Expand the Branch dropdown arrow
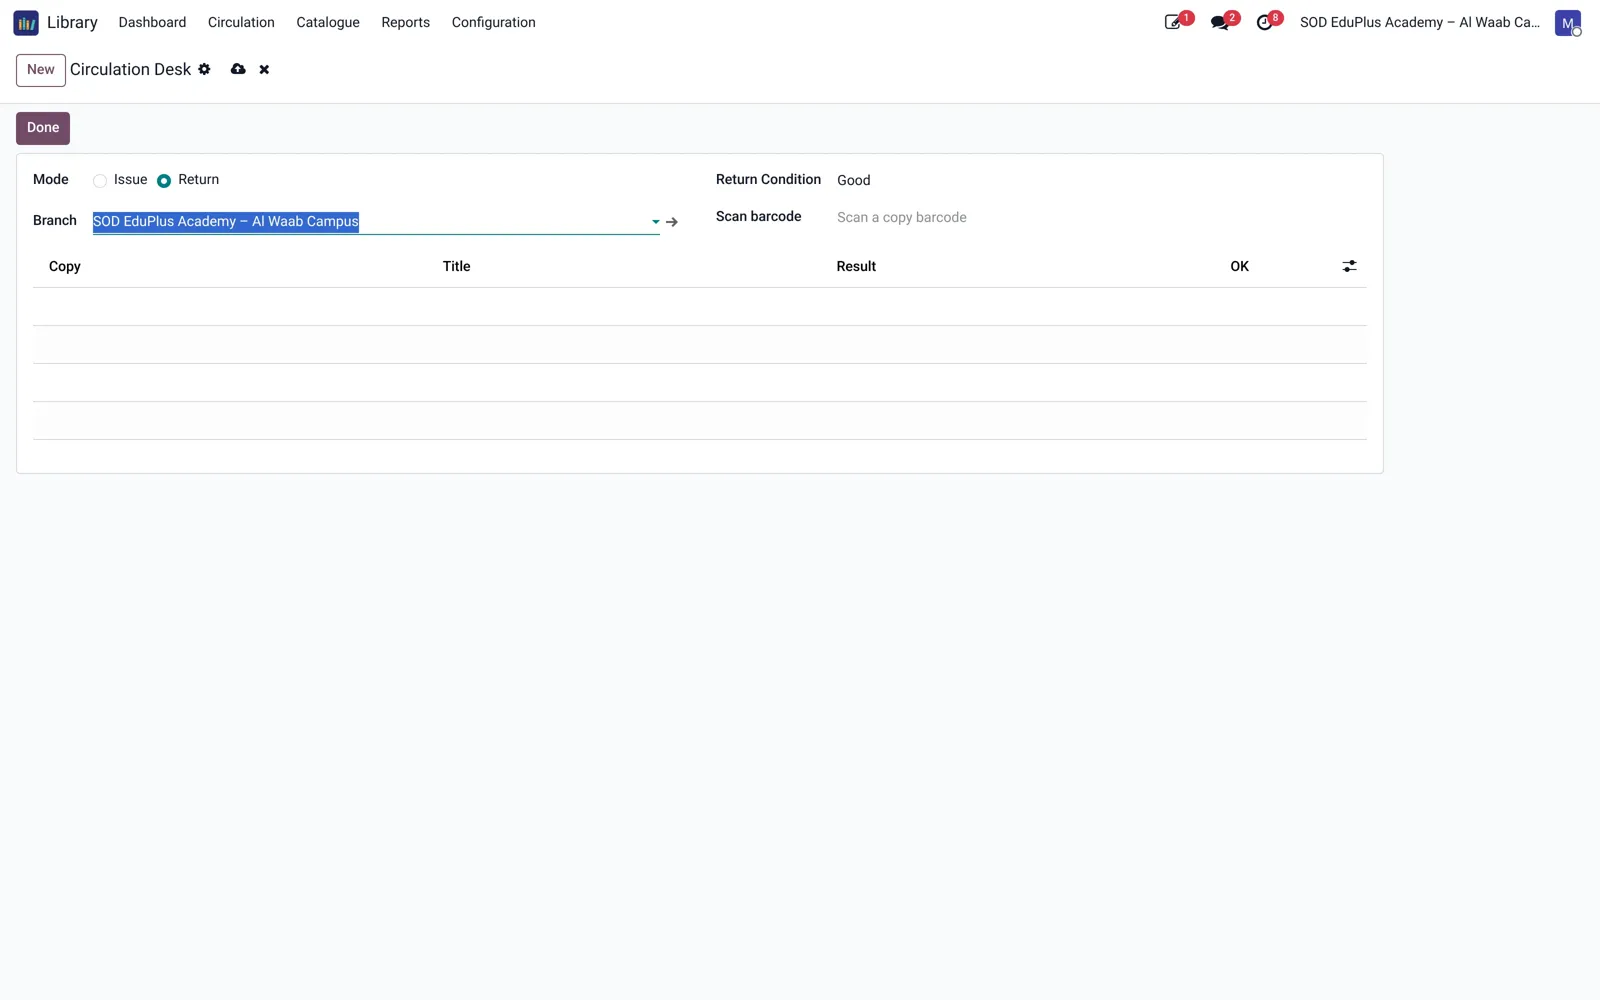1600x1000 pixels. (x=656, y=222)
